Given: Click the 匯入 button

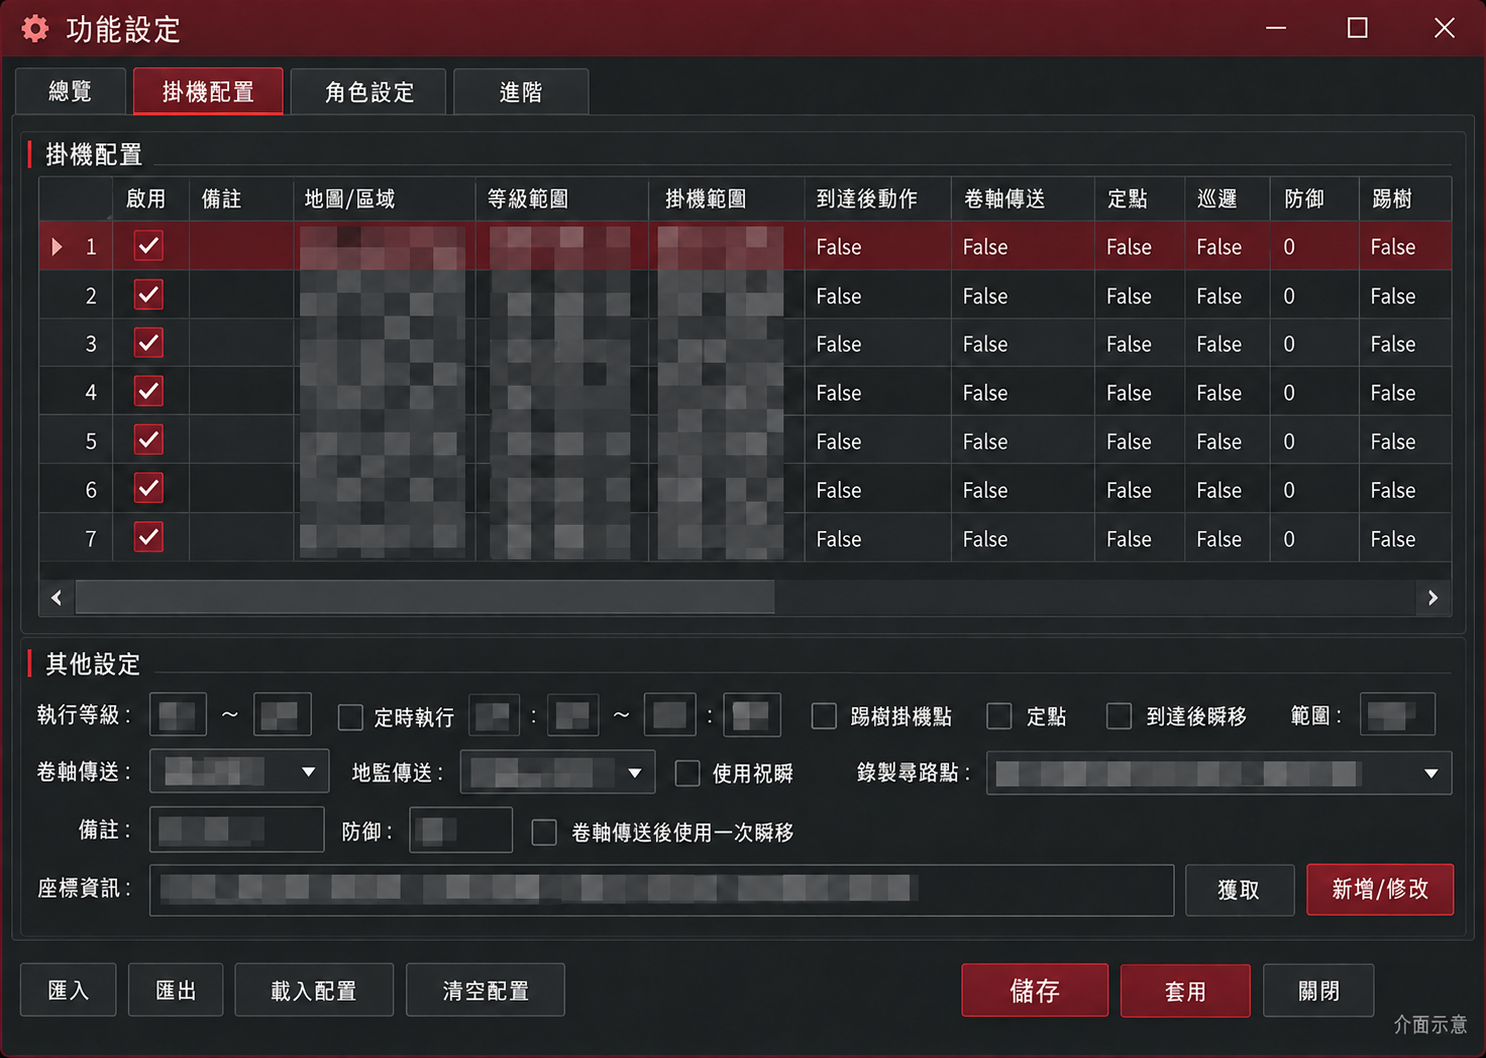Looking at the screenshot, I should point(68,990).
